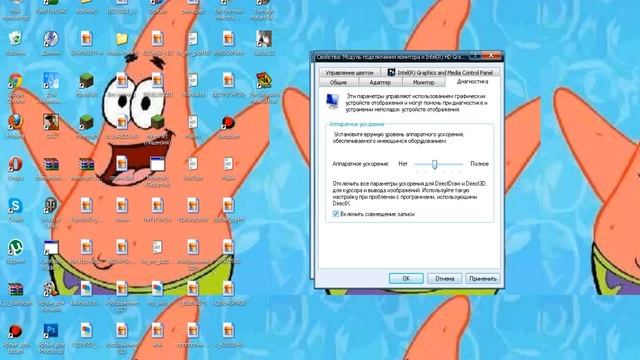
Task: Confirm the dialog with OK
Action: 406,278
